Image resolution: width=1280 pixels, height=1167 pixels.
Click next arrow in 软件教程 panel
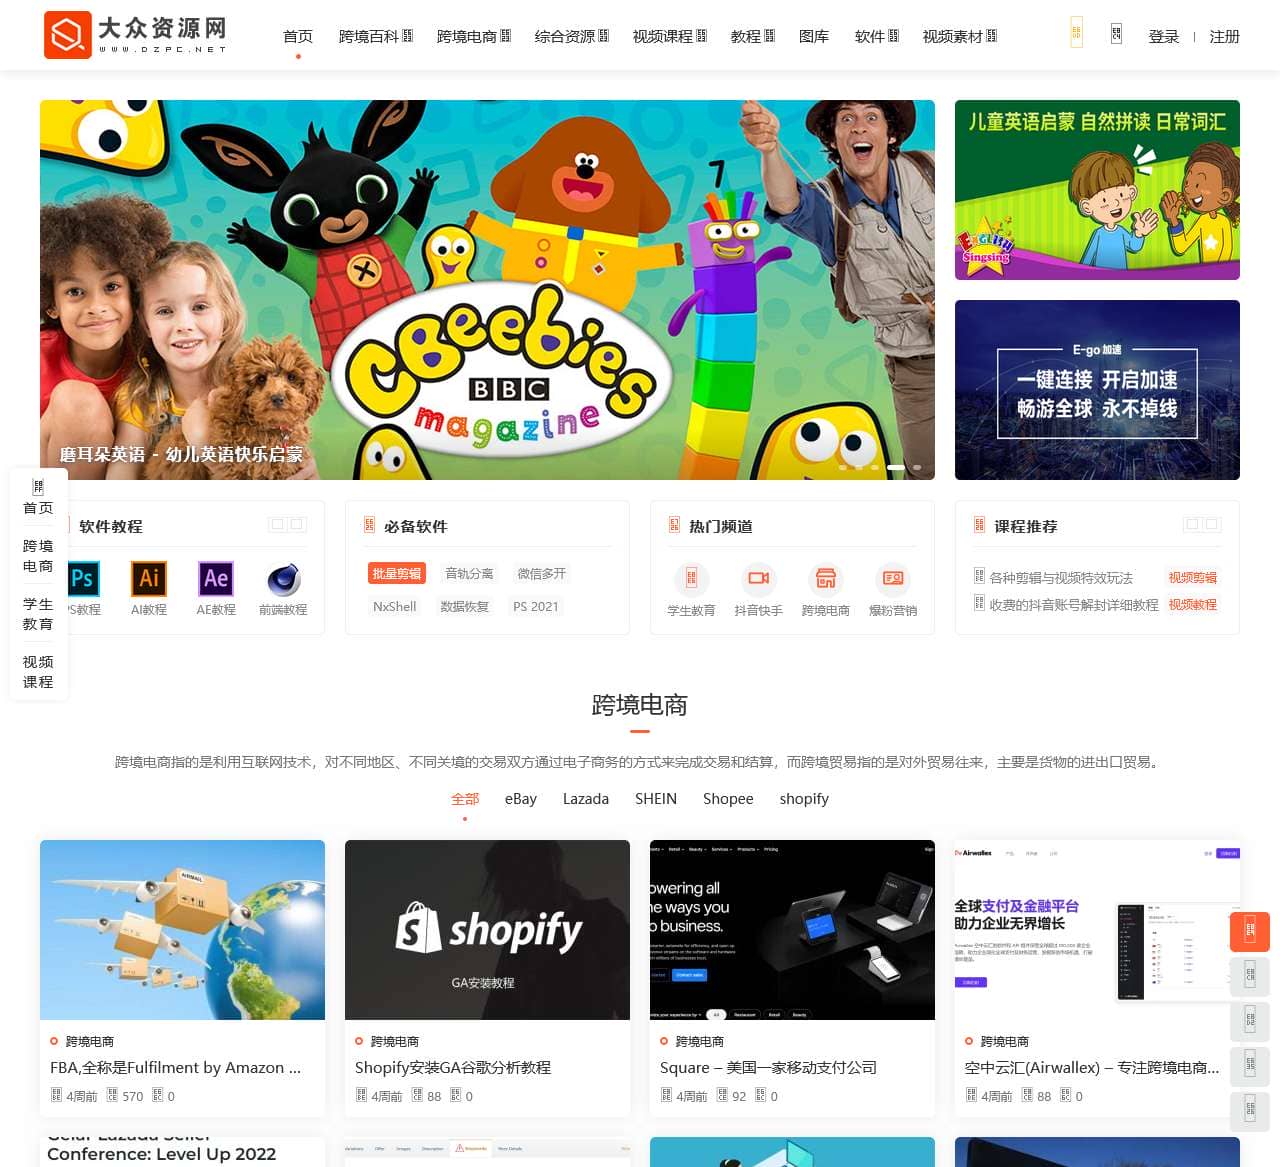point(297,524)
